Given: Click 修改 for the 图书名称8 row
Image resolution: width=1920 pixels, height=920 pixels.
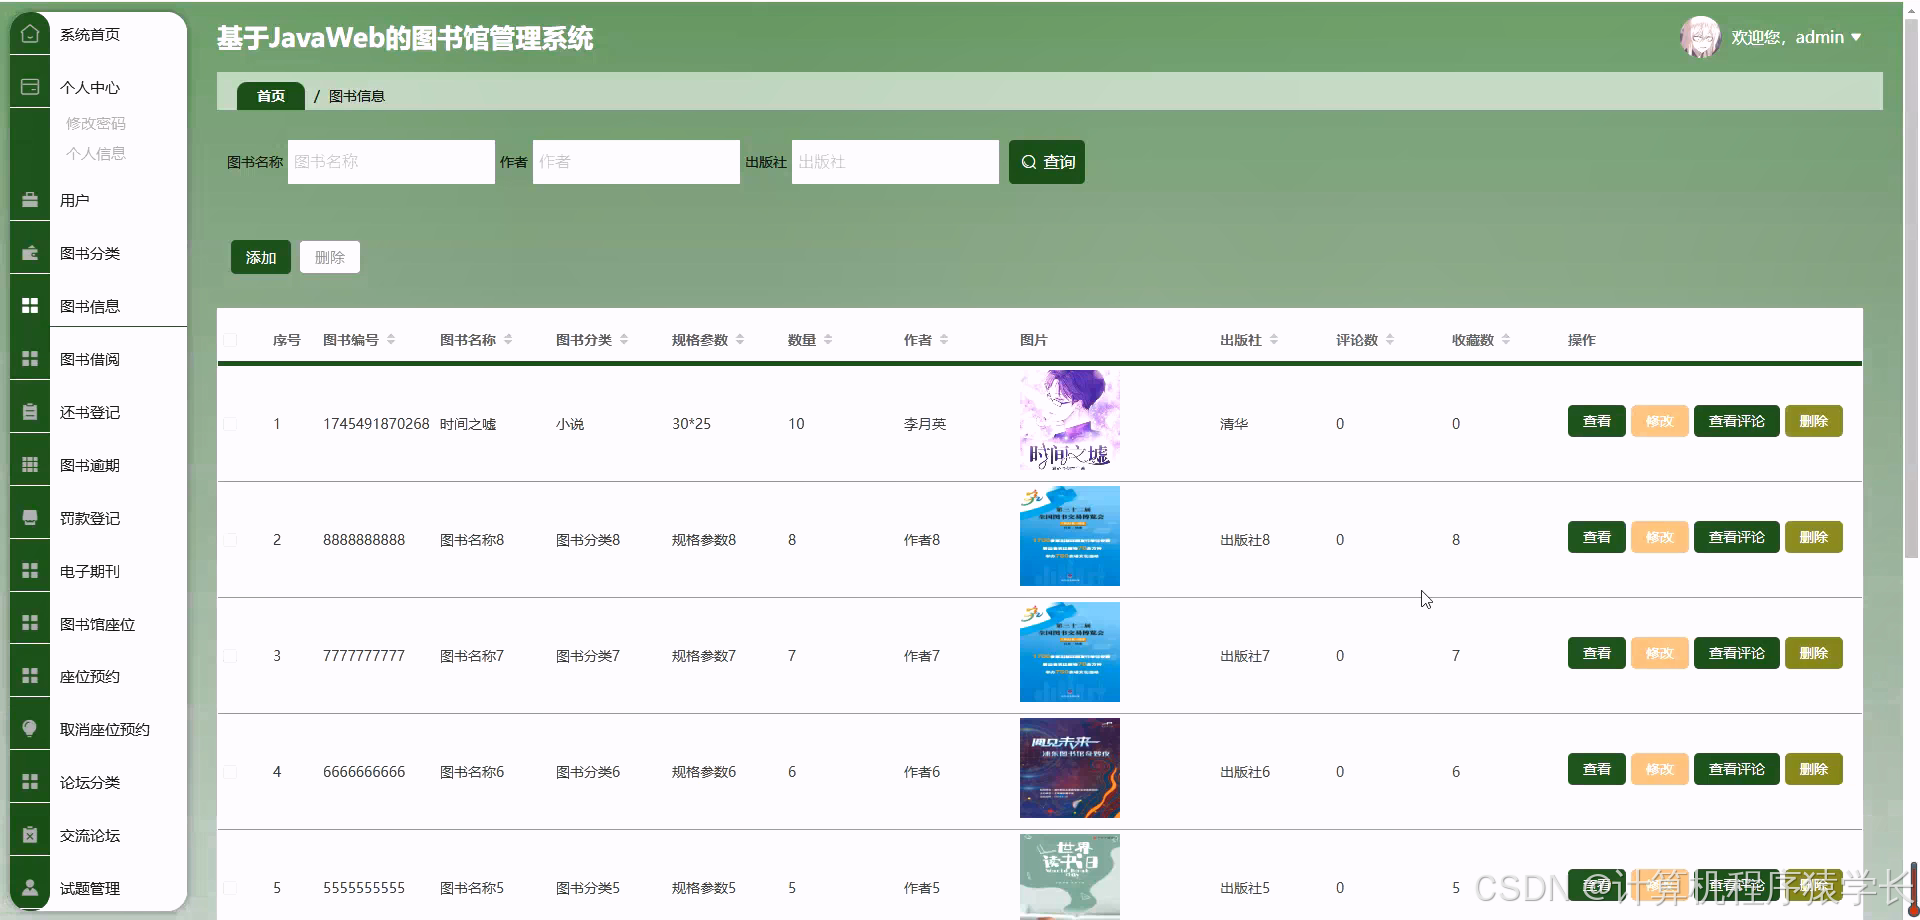Looking at the screenshot, I should point(1660,537).
